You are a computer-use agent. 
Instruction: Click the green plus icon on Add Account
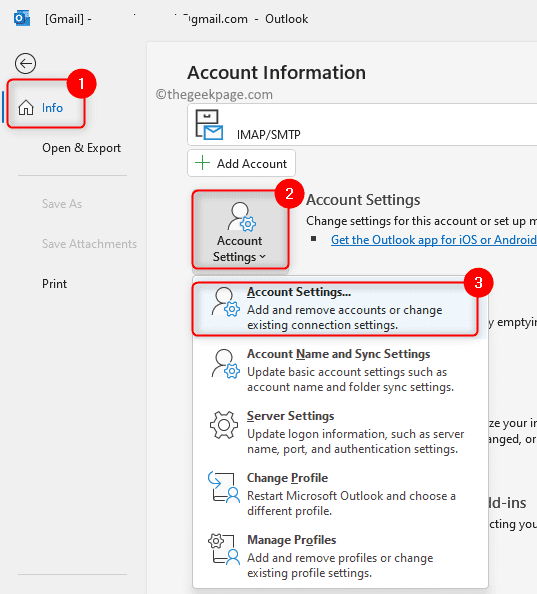tap(202, 163)
